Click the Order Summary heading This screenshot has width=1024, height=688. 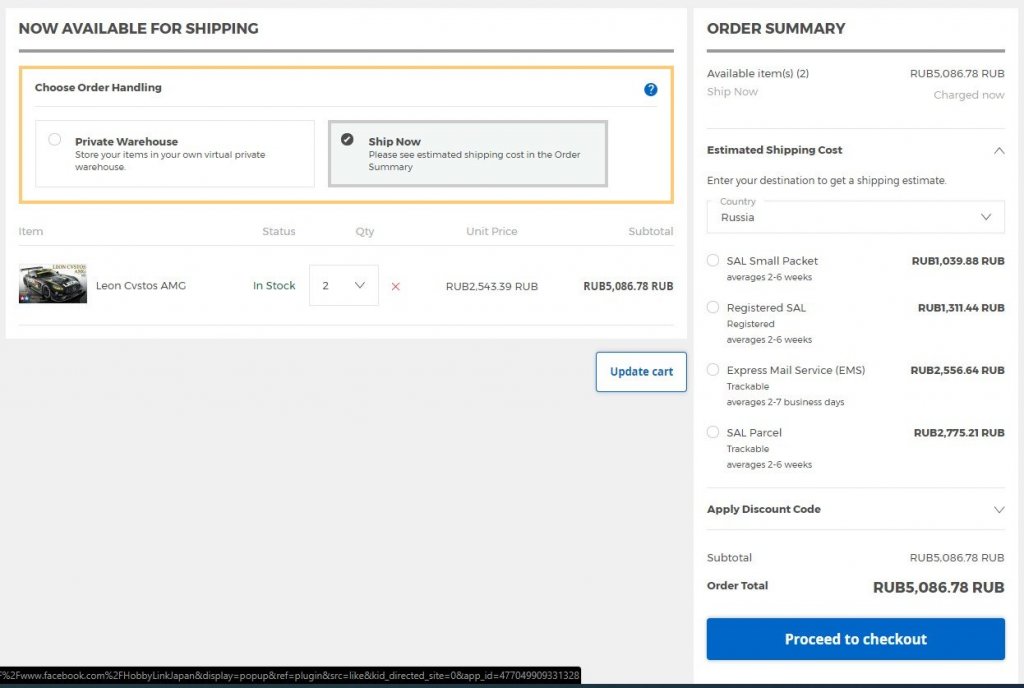pos(775,29)
